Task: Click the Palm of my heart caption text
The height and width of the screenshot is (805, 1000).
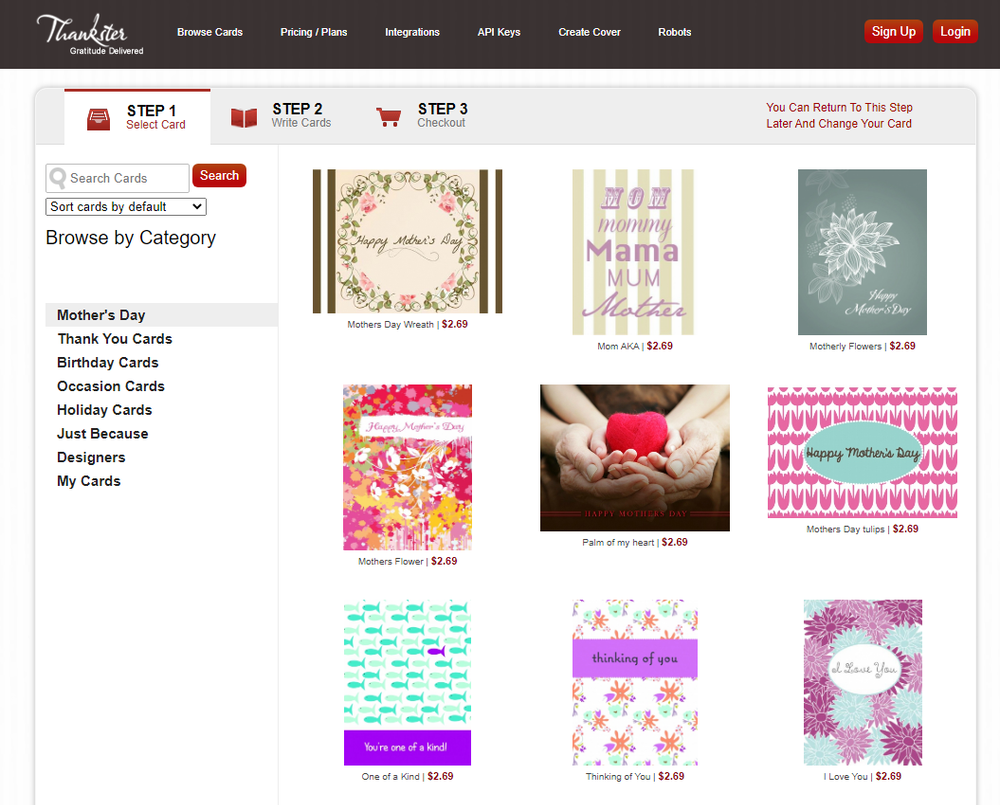Action: [x=618, y=542]
